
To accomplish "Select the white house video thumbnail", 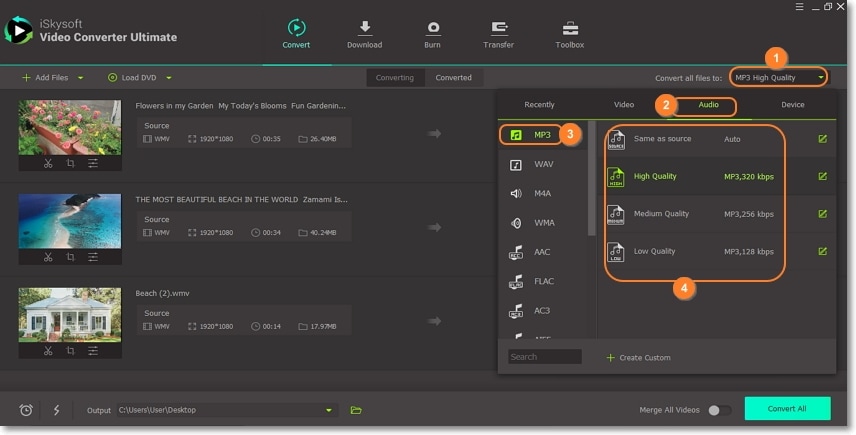I will pyautogui.click(x=70, y=315).
